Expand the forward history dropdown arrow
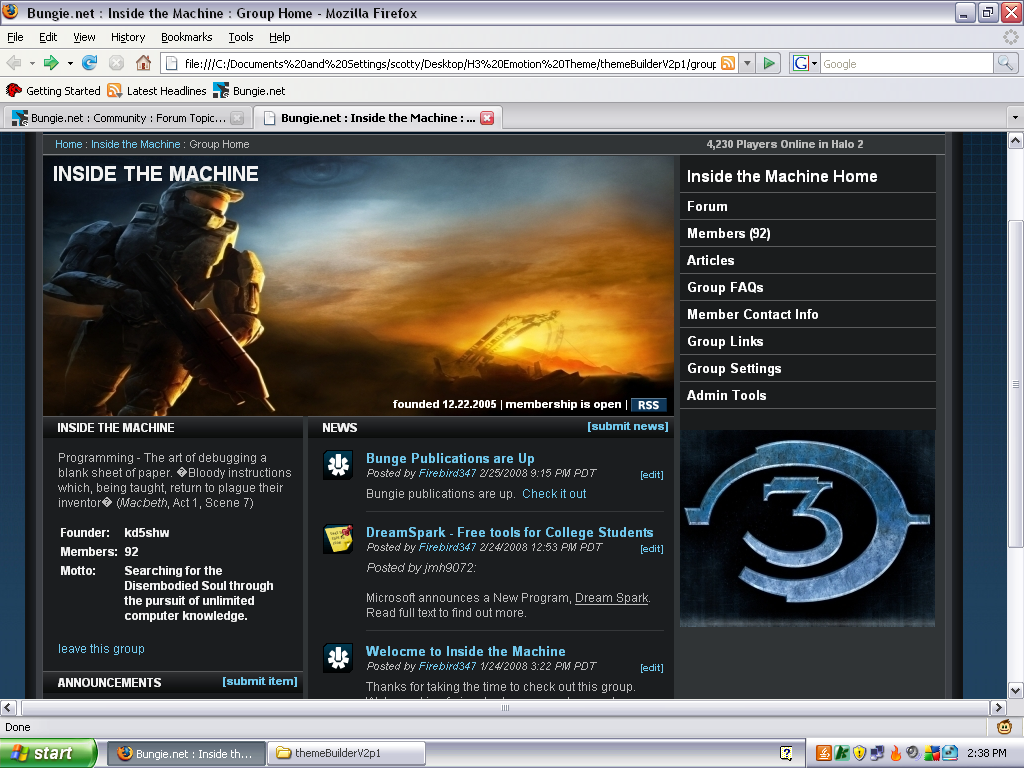 [70, 63]
